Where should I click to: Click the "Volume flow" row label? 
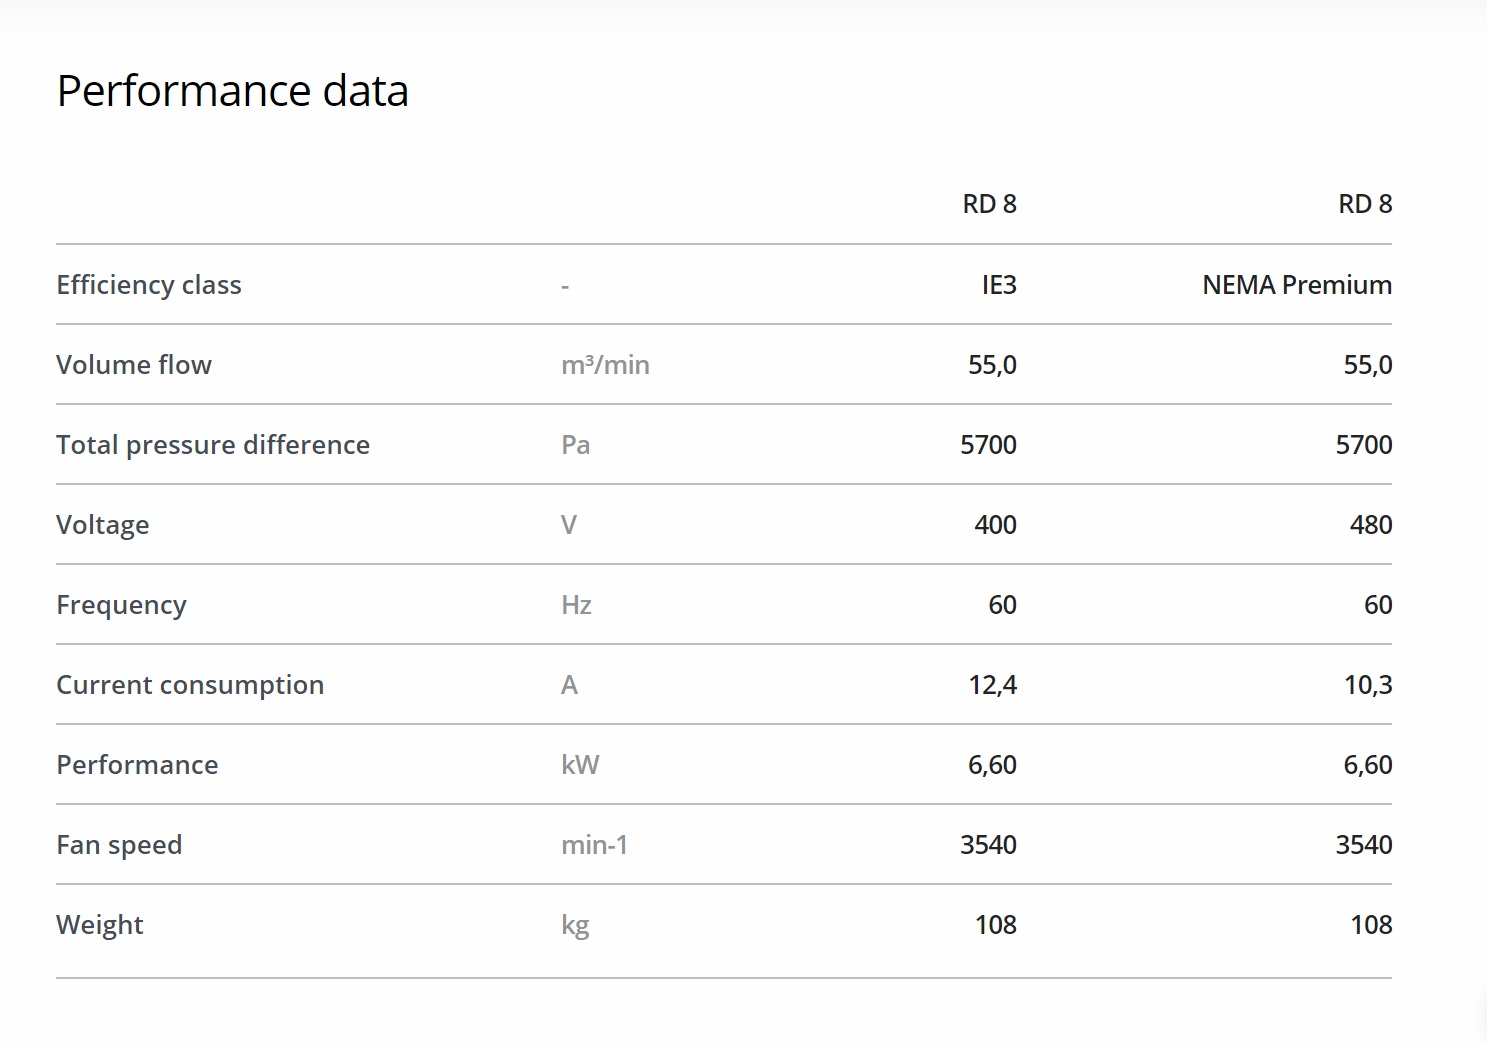point(134,365)
